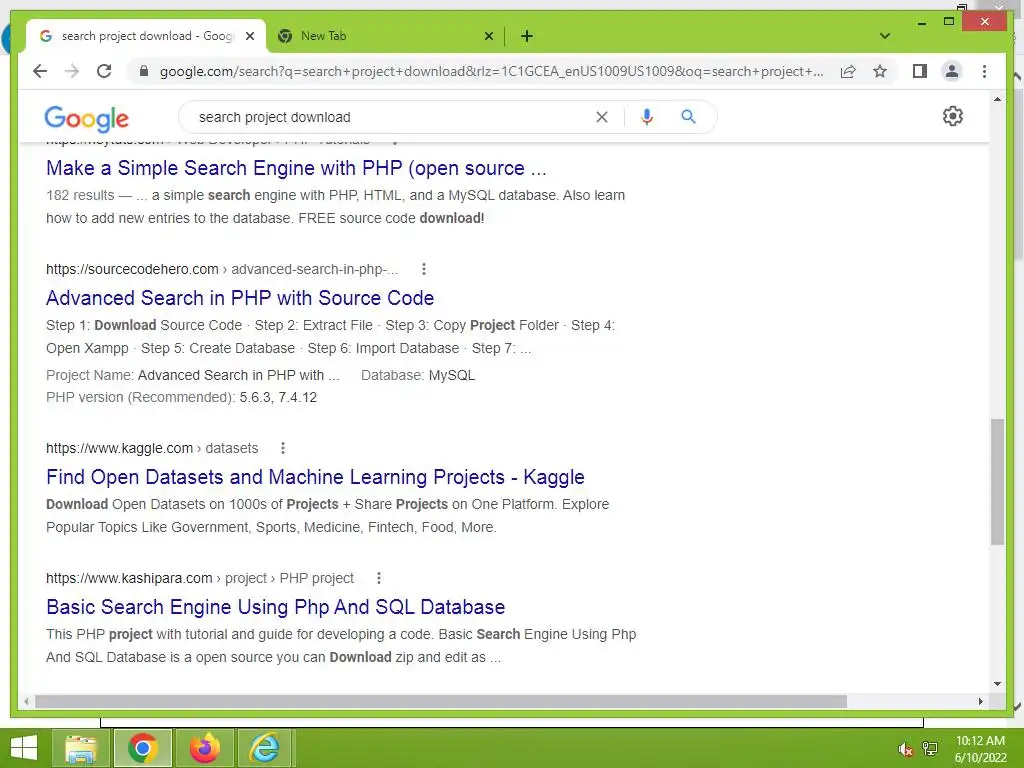Open Make a Simple Search Engine with PHP

click(x=296, y=168)
